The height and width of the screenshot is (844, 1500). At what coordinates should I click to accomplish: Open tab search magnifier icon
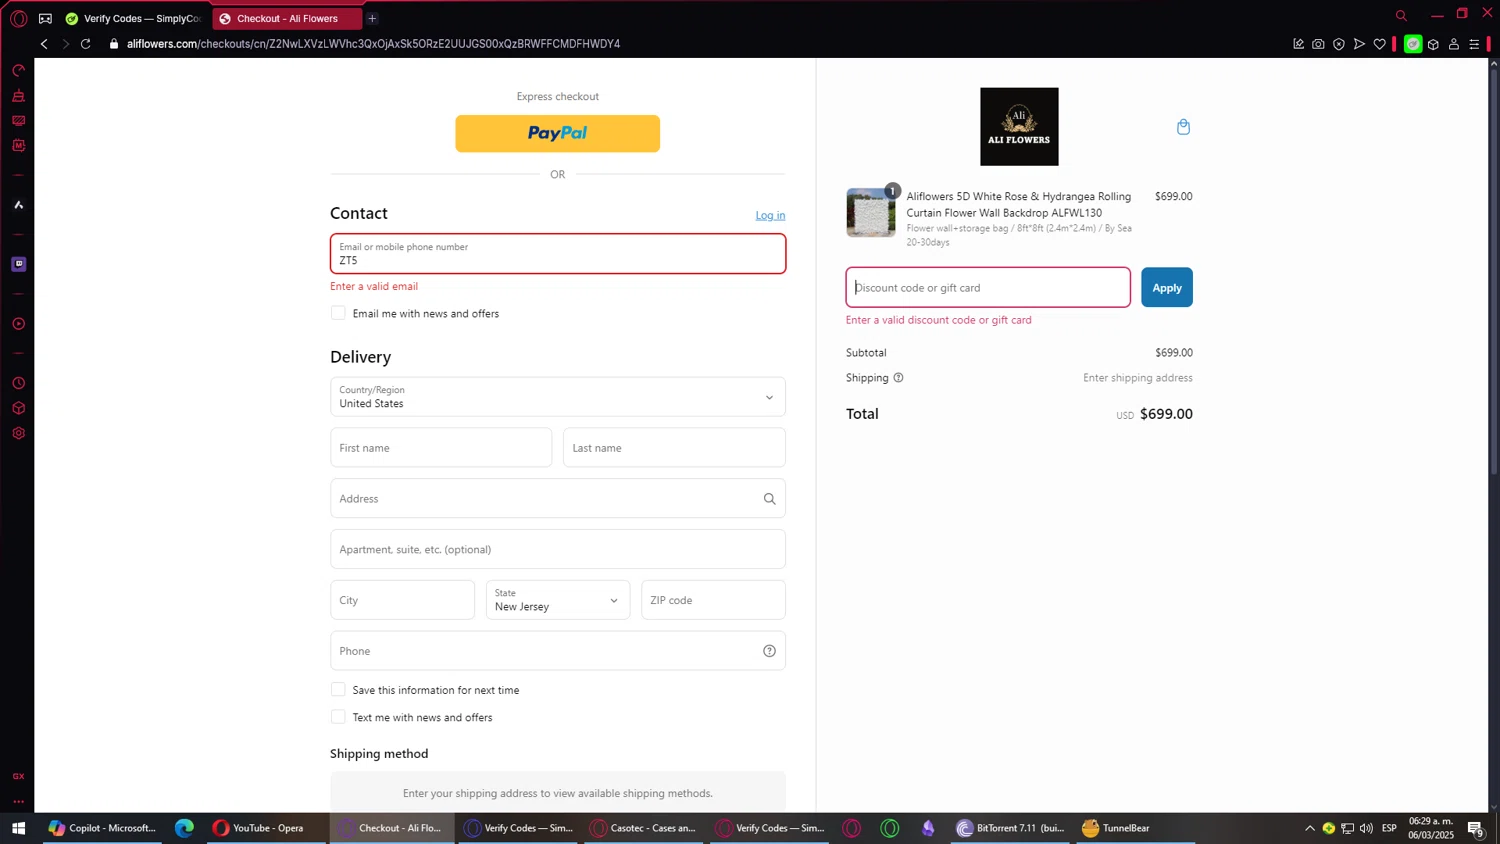coord(1401,15)
